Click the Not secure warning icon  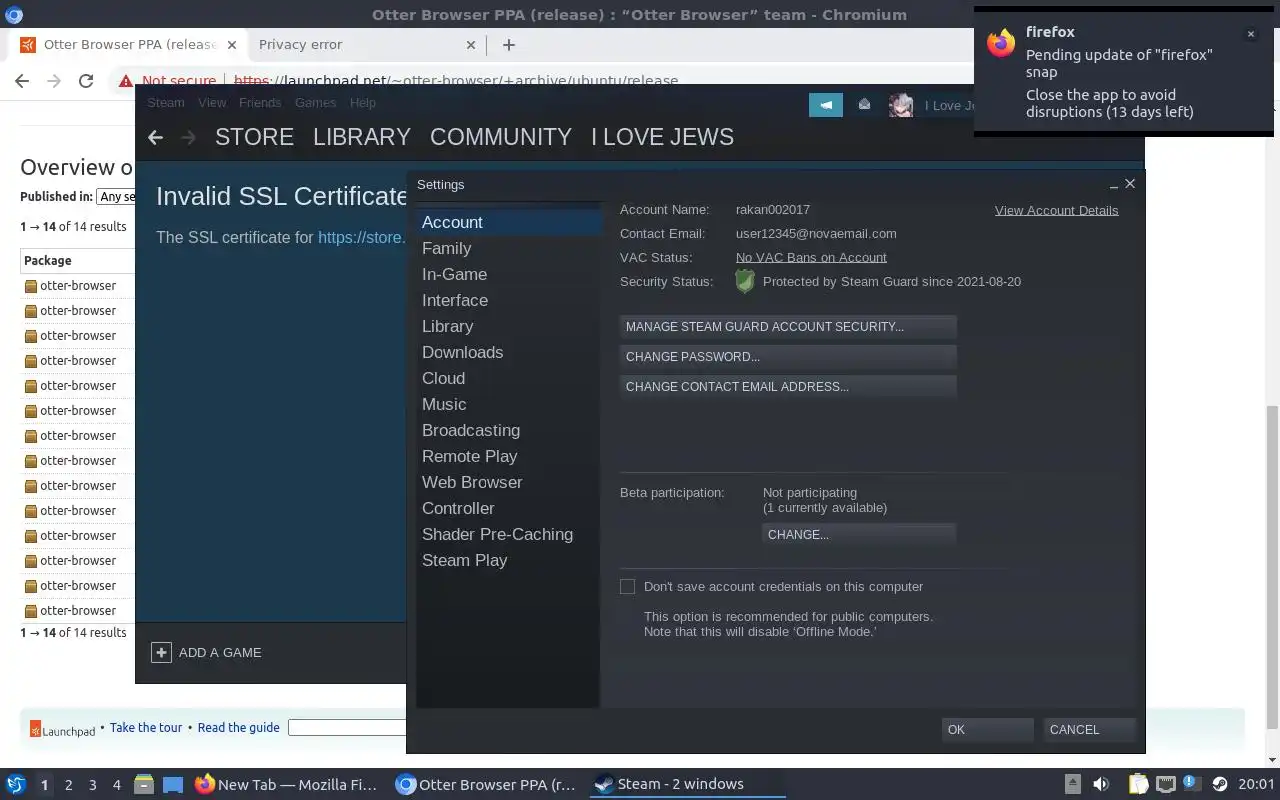[x=126, y=81]
